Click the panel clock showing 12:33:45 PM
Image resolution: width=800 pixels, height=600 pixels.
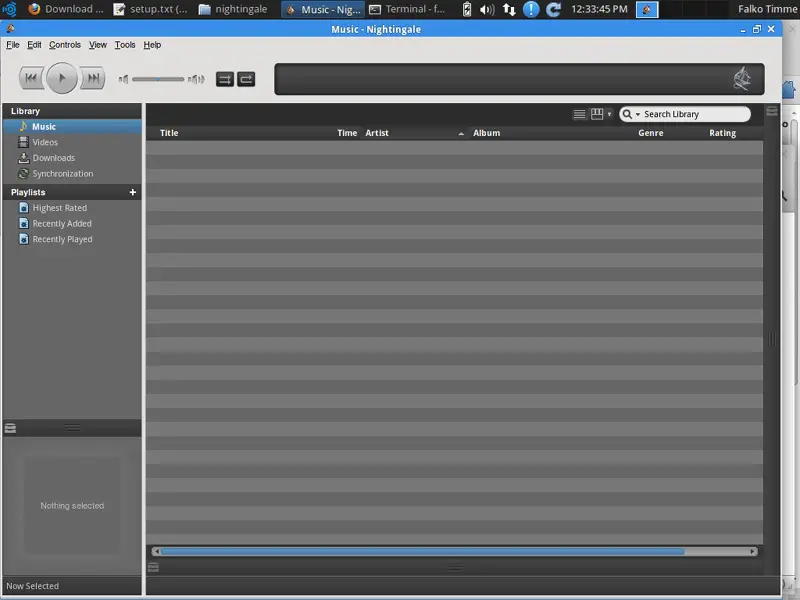[599, 9]
